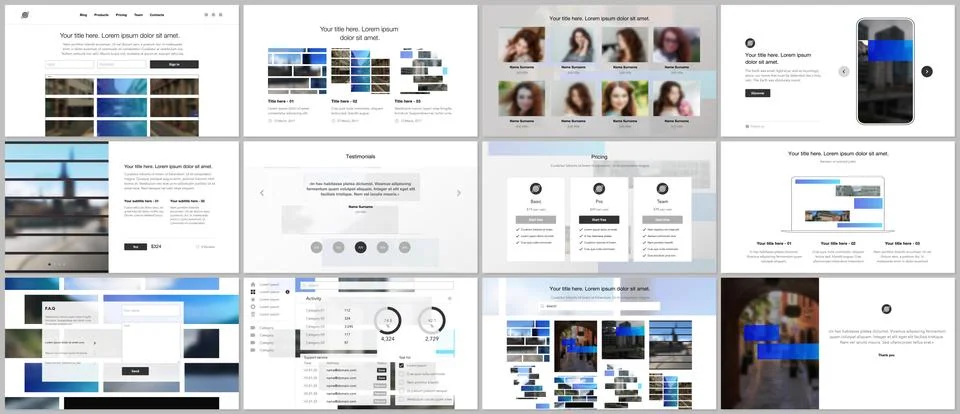Click the Buy button next to $324

point(135,247)
